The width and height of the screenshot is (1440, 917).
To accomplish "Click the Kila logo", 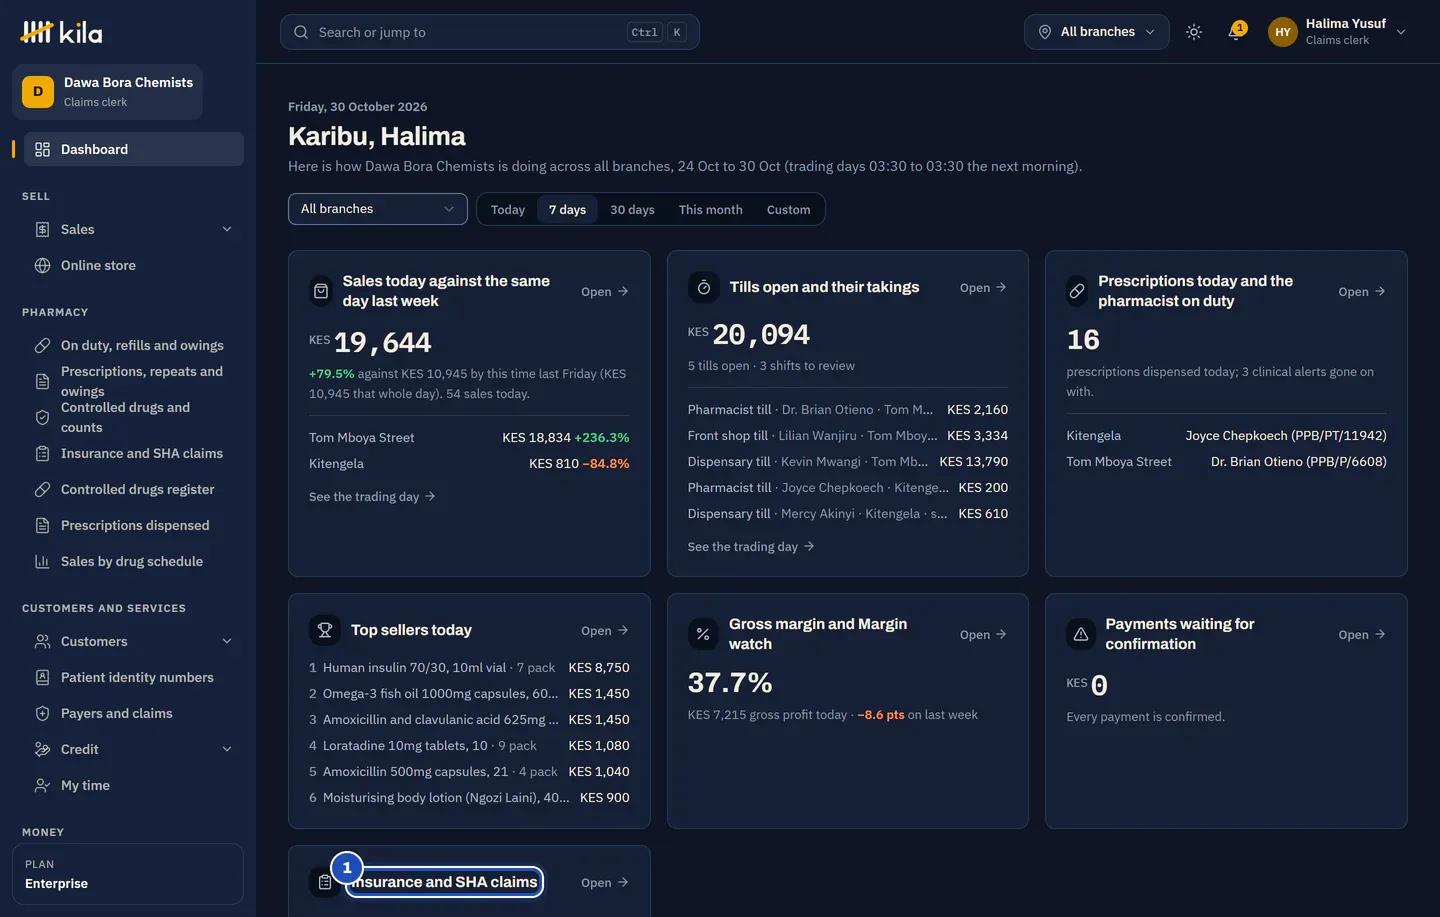I will pos(61,32).
